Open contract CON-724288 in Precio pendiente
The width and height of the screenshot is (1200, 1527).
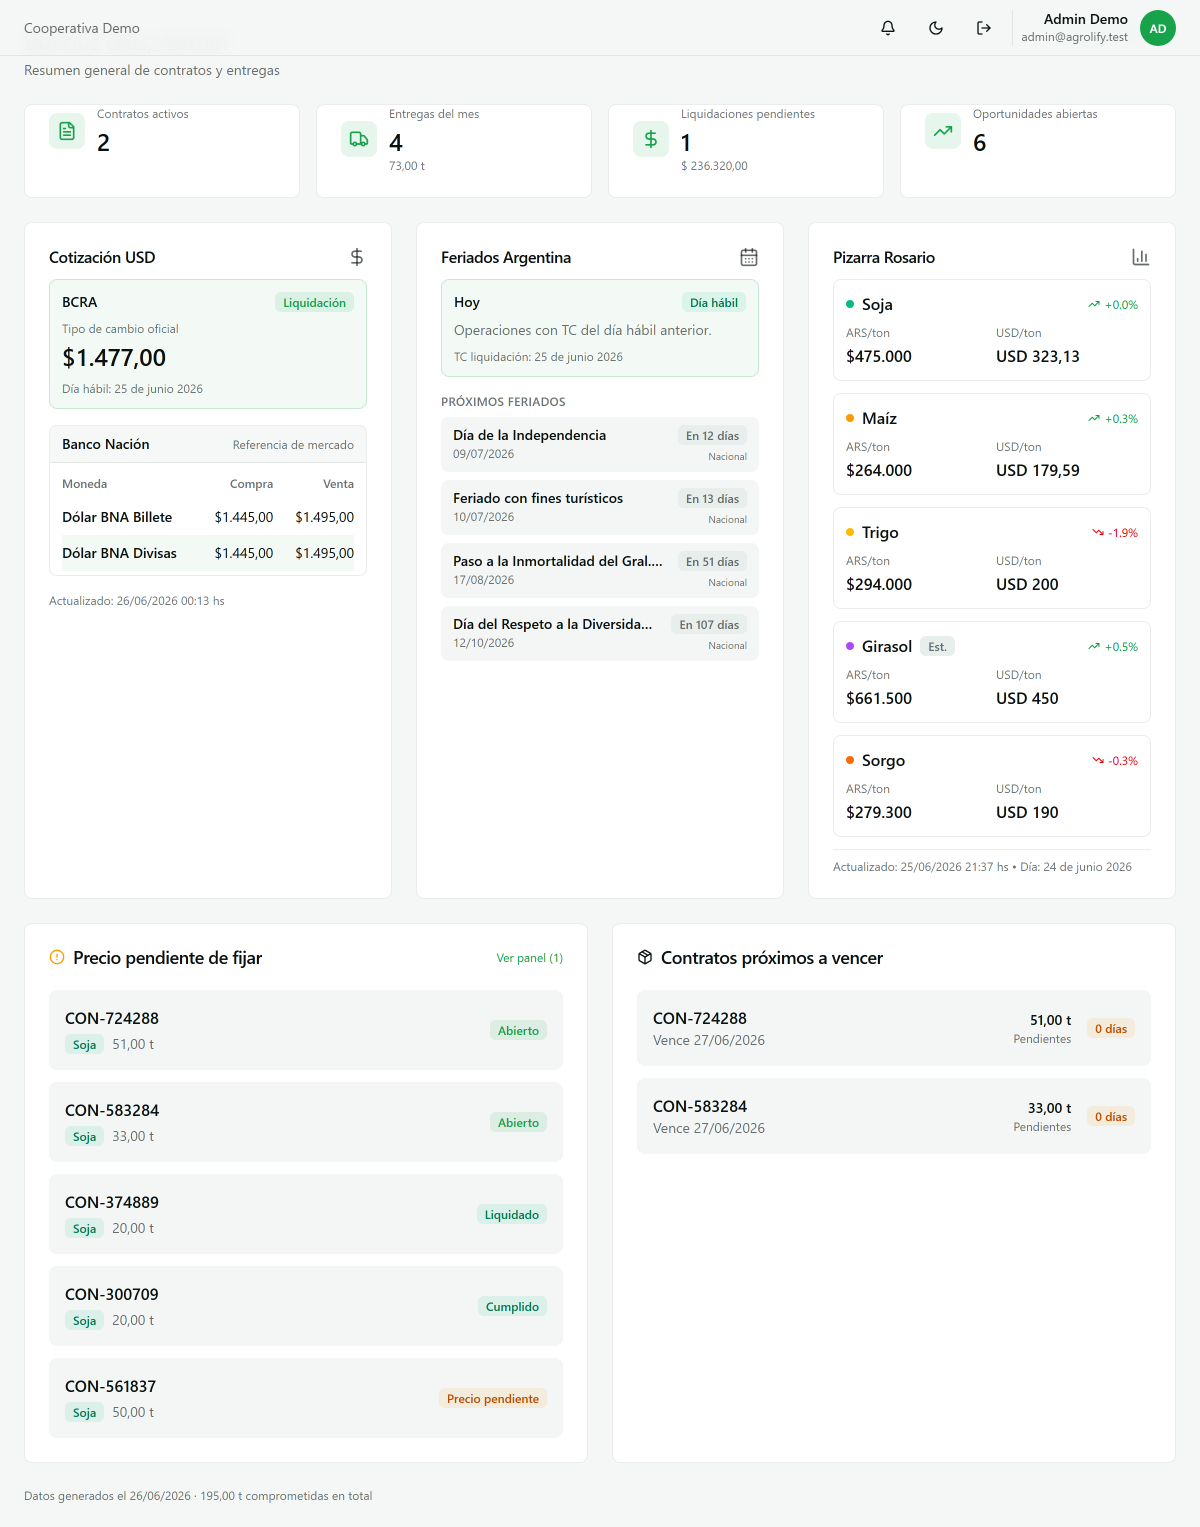306,1030
